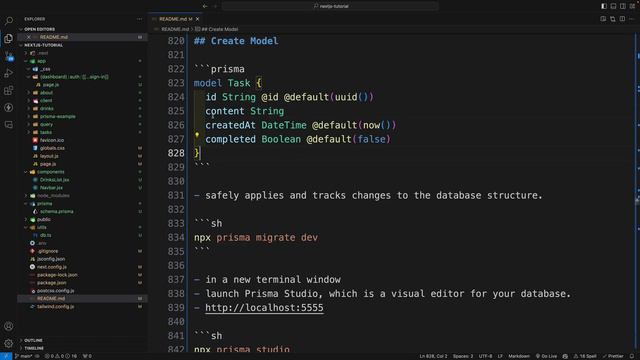Click the remote window indicator in status bar
The height and width of the screenshot is (360, 640).
coord(6,356)
